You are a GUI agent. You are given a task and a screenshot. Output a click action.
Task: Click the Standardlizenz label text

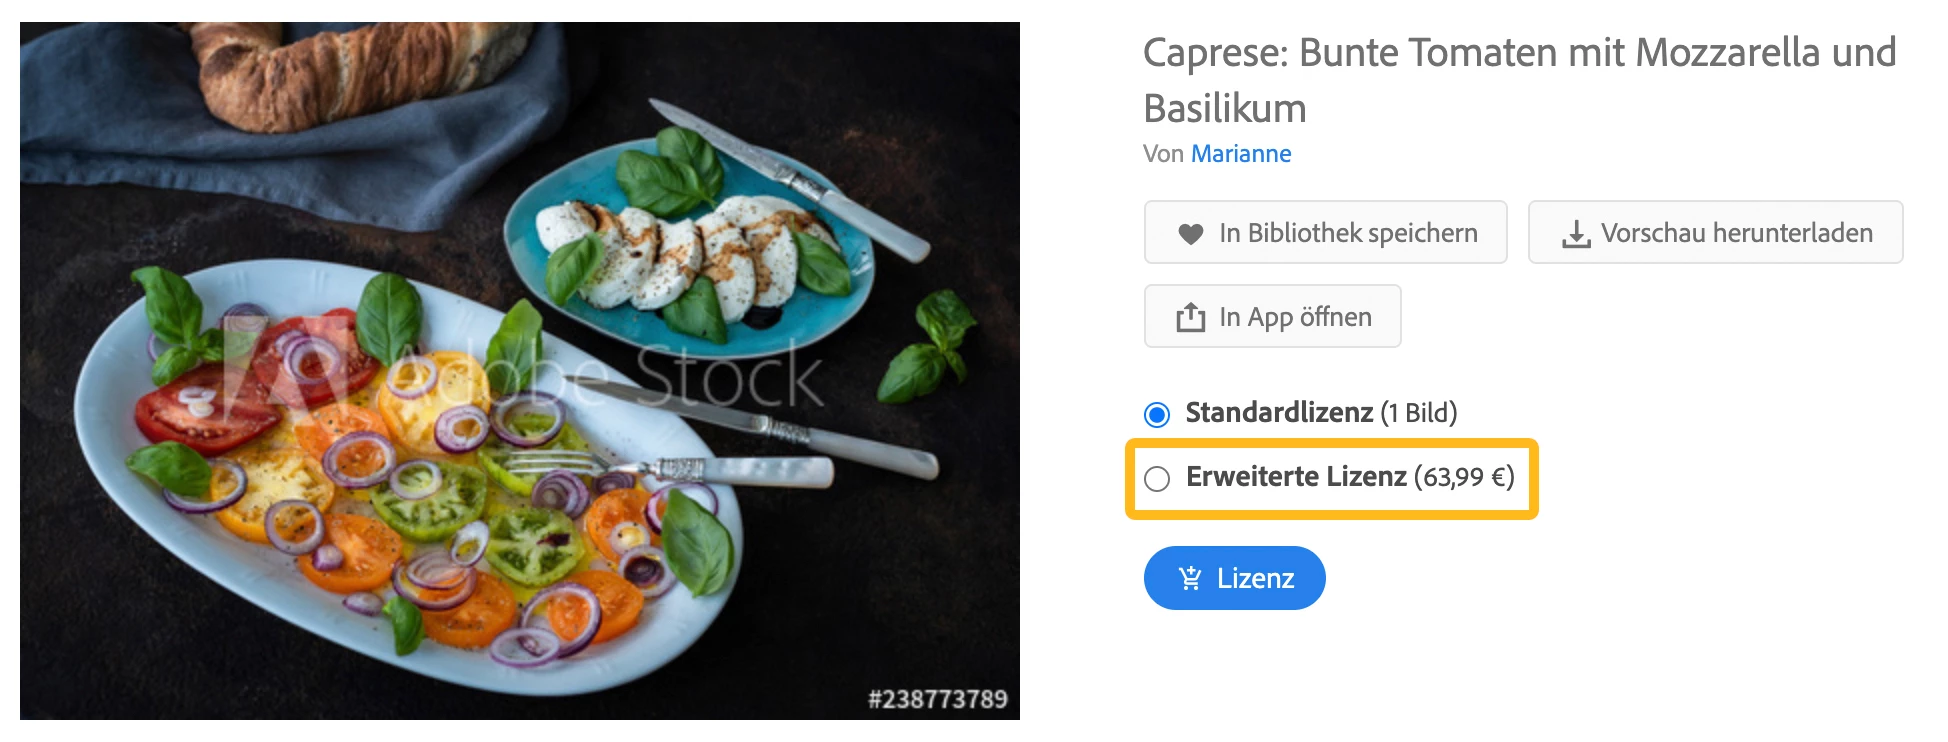coord(1279,412)
